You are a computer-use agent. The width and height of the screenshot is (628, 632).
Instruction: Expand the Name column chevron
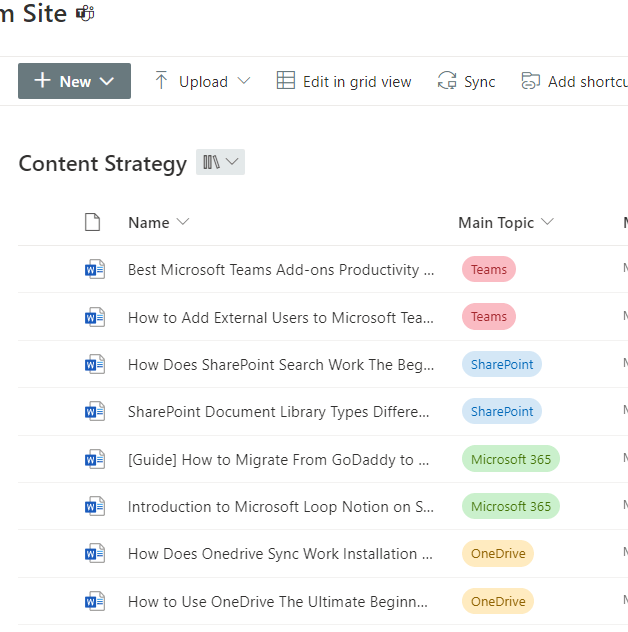(x=183, y=222)
